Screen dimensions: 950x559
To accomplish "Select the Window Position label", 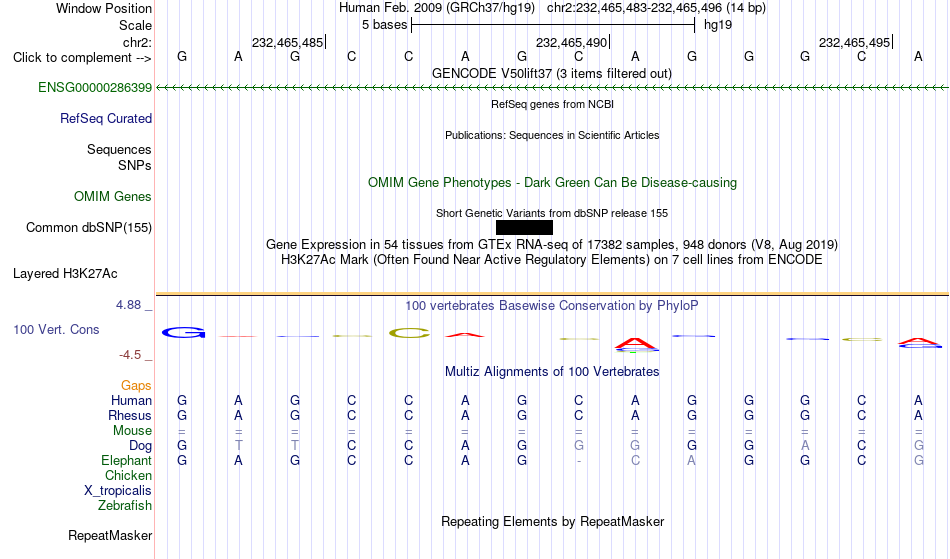I will (104, 8).
